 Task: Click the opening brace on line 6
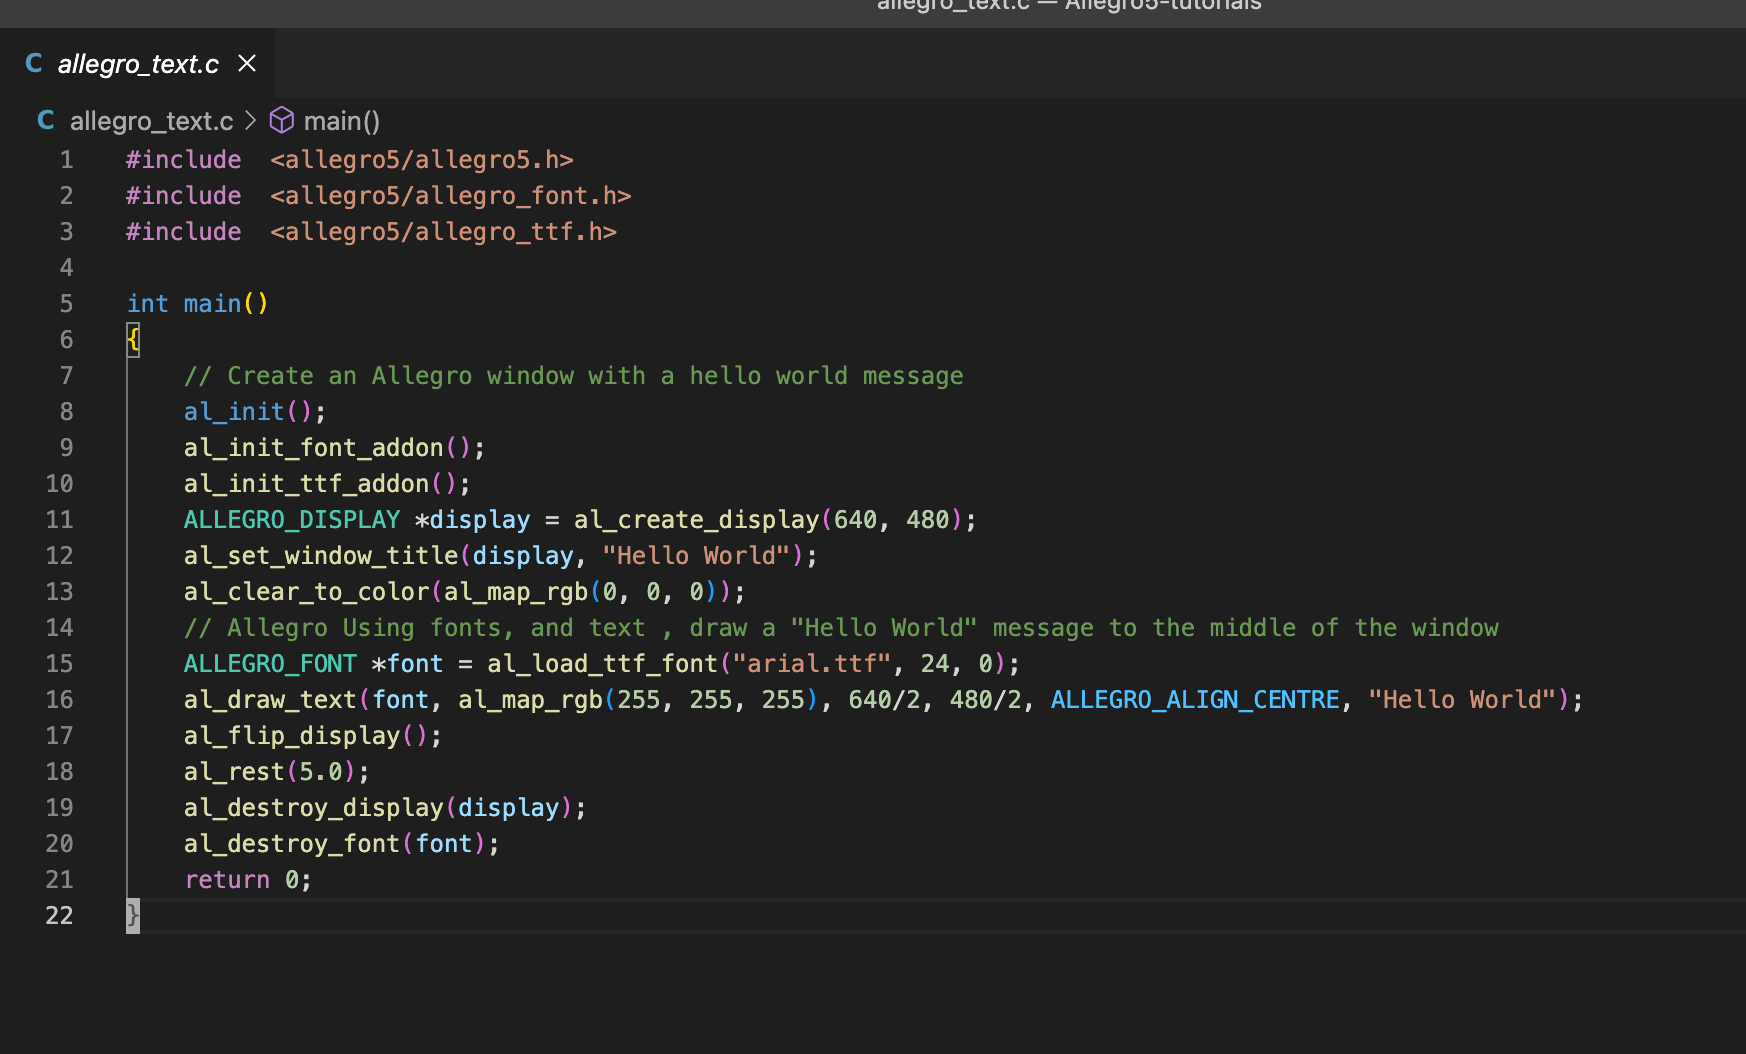point(131,339)
